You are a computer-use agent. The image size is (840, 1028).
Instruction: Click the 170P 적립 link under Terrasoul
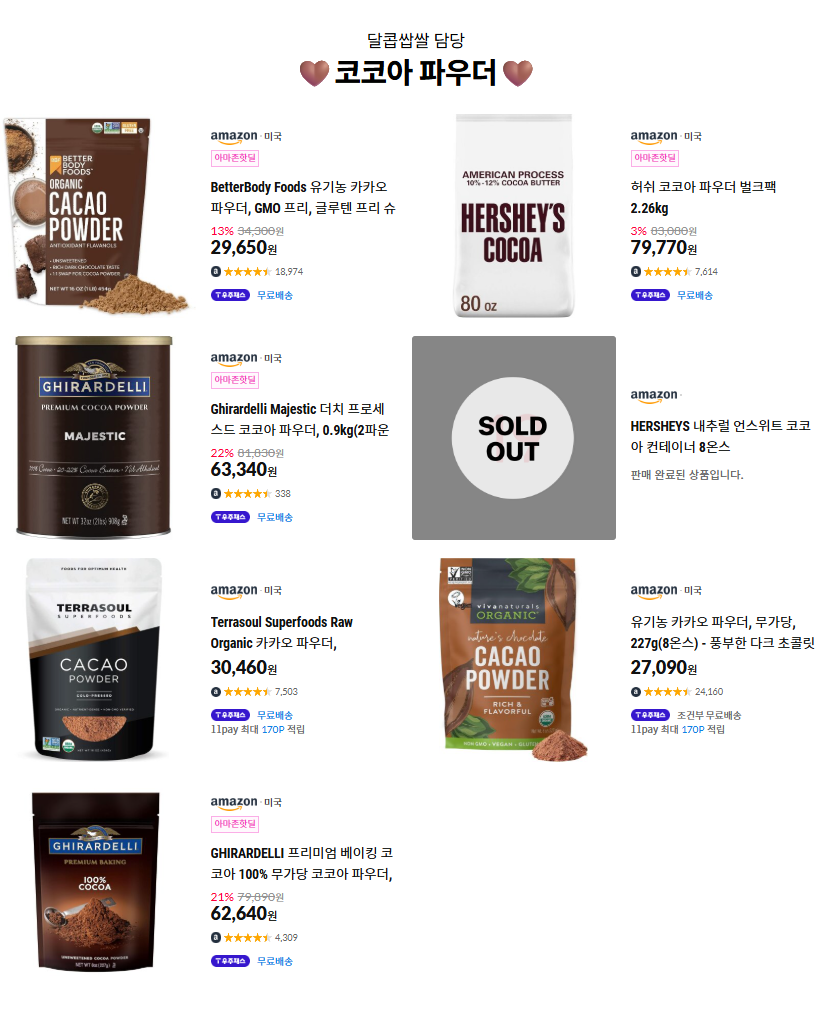pos(283,730)
